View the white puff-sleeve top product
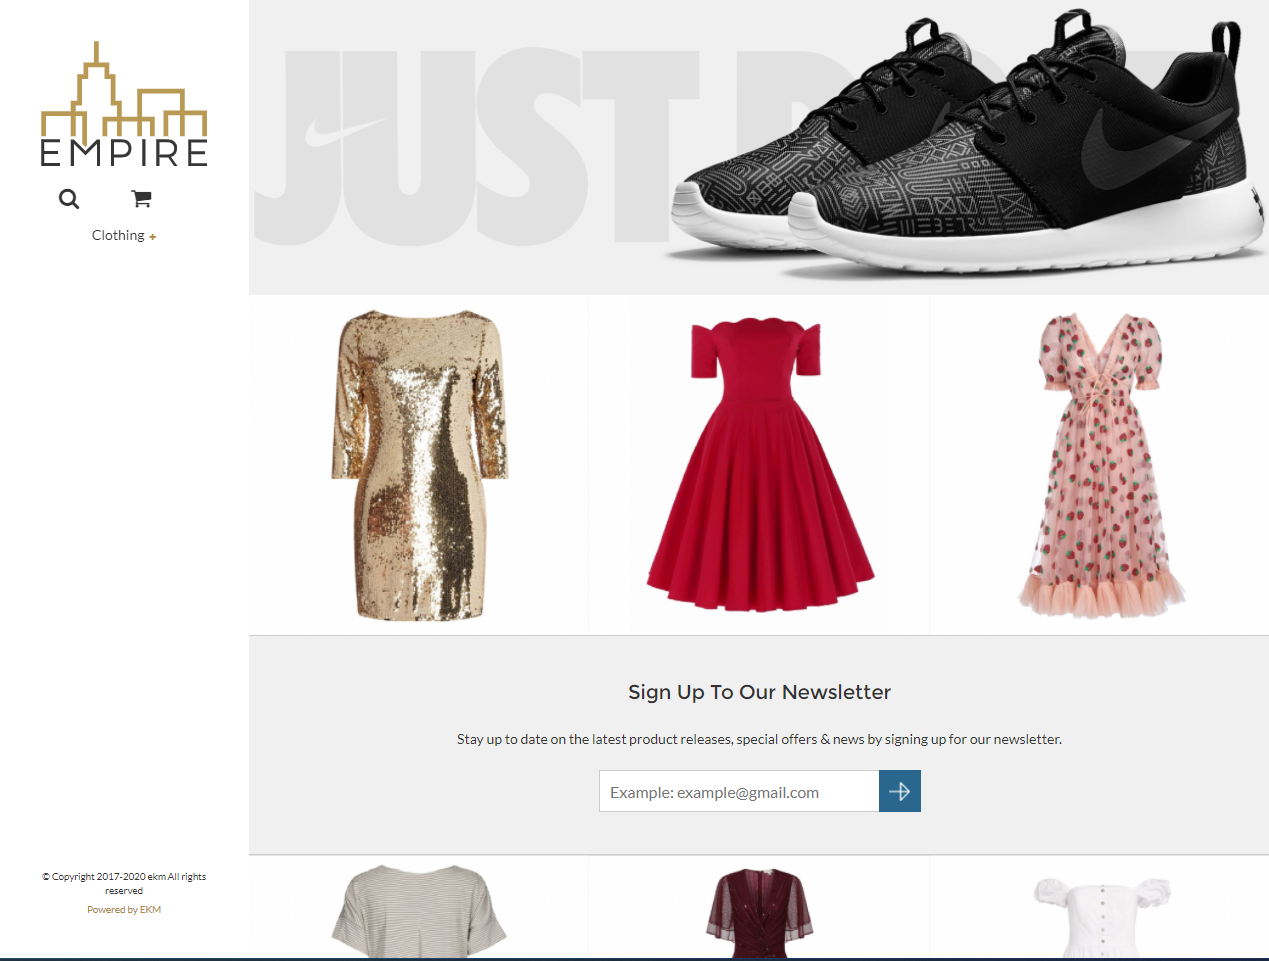The height and width of the screenshot is (961, 1269). (1101, 917)
